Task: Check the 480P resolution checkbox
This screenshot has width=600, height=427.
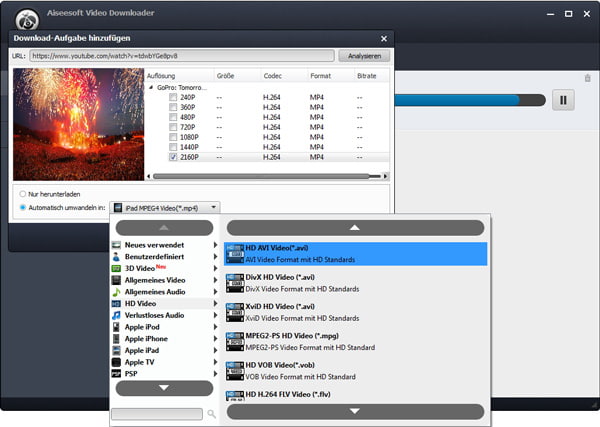Action: [x=173, y=117]
